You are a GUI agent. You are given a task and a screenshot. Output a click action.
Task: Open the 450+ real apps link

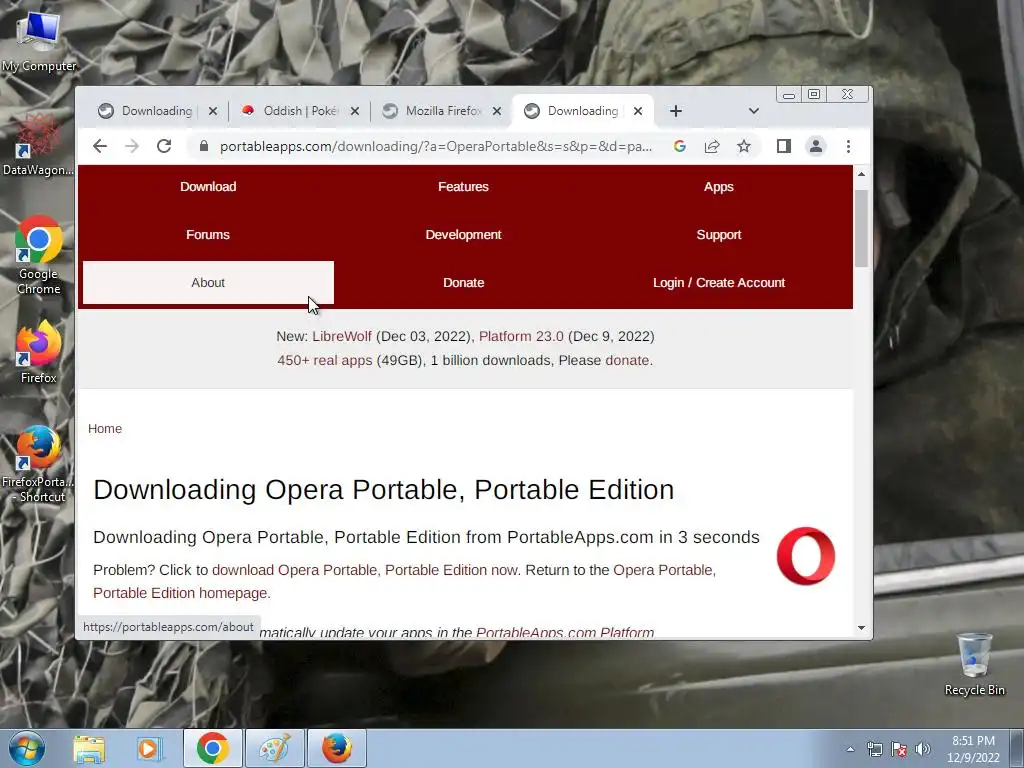[325, 360]
